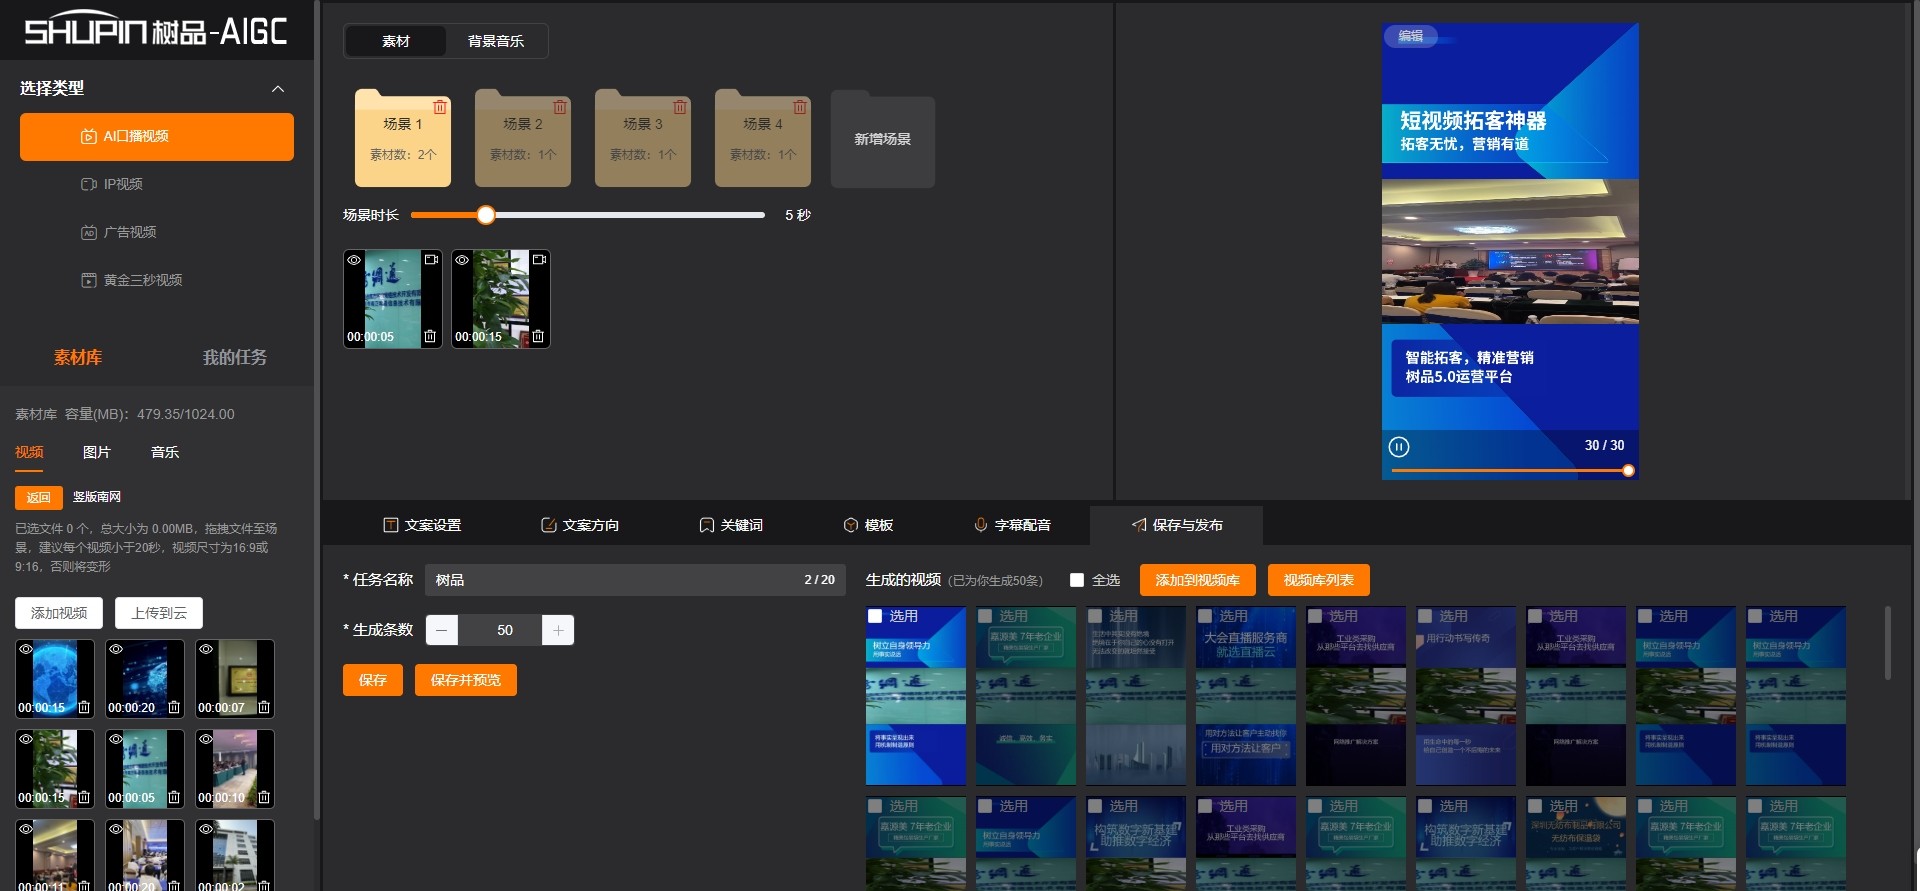Check the 全选 checkbox

1077,580
